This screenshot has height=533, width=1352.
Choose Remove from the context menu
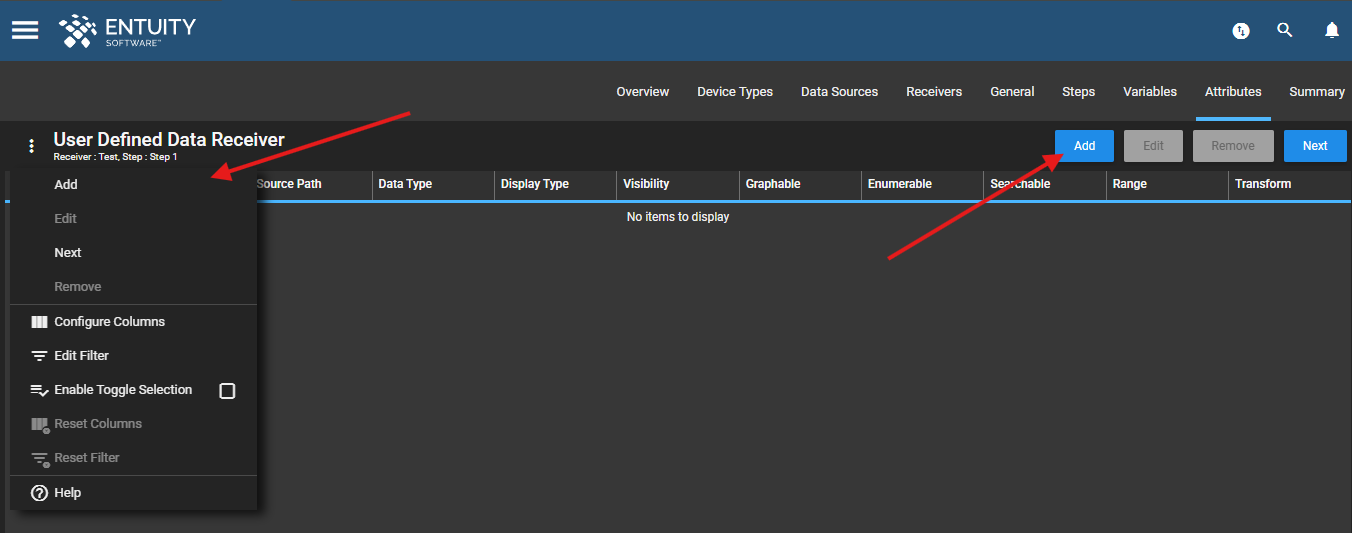133,287
